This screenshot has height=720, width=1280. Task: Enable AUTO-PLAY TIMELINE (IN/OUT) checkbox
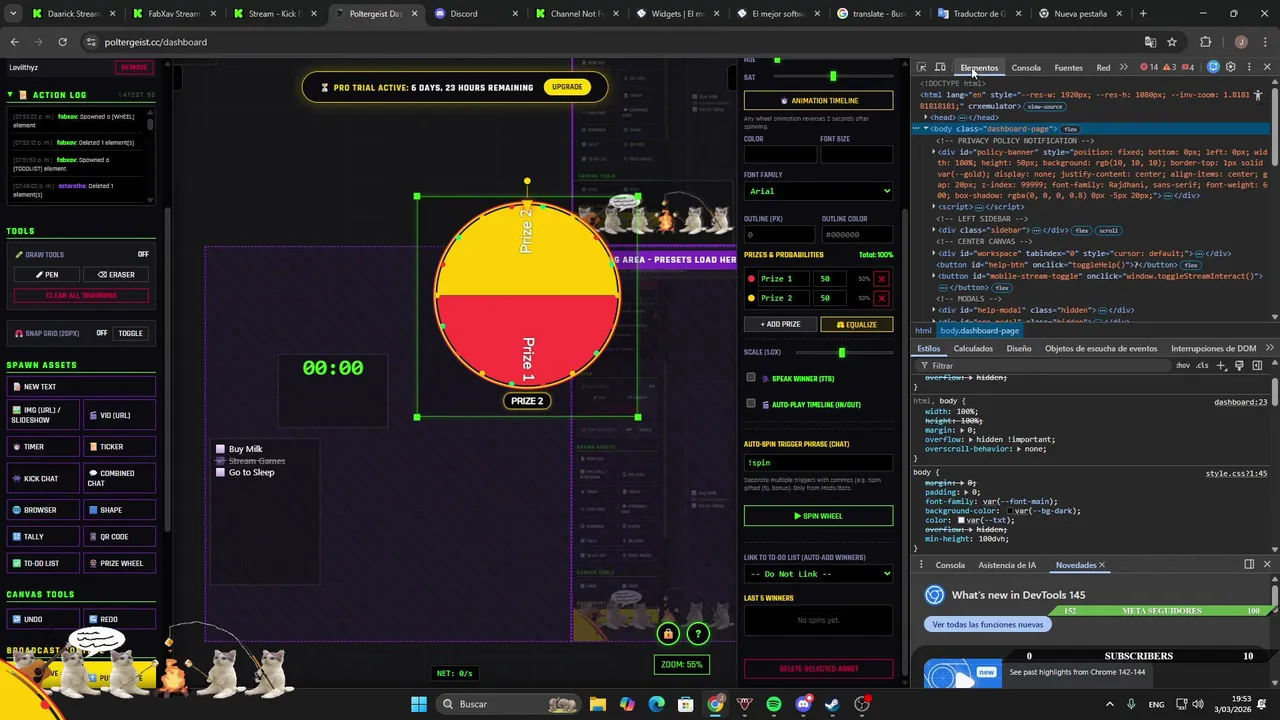751,404
